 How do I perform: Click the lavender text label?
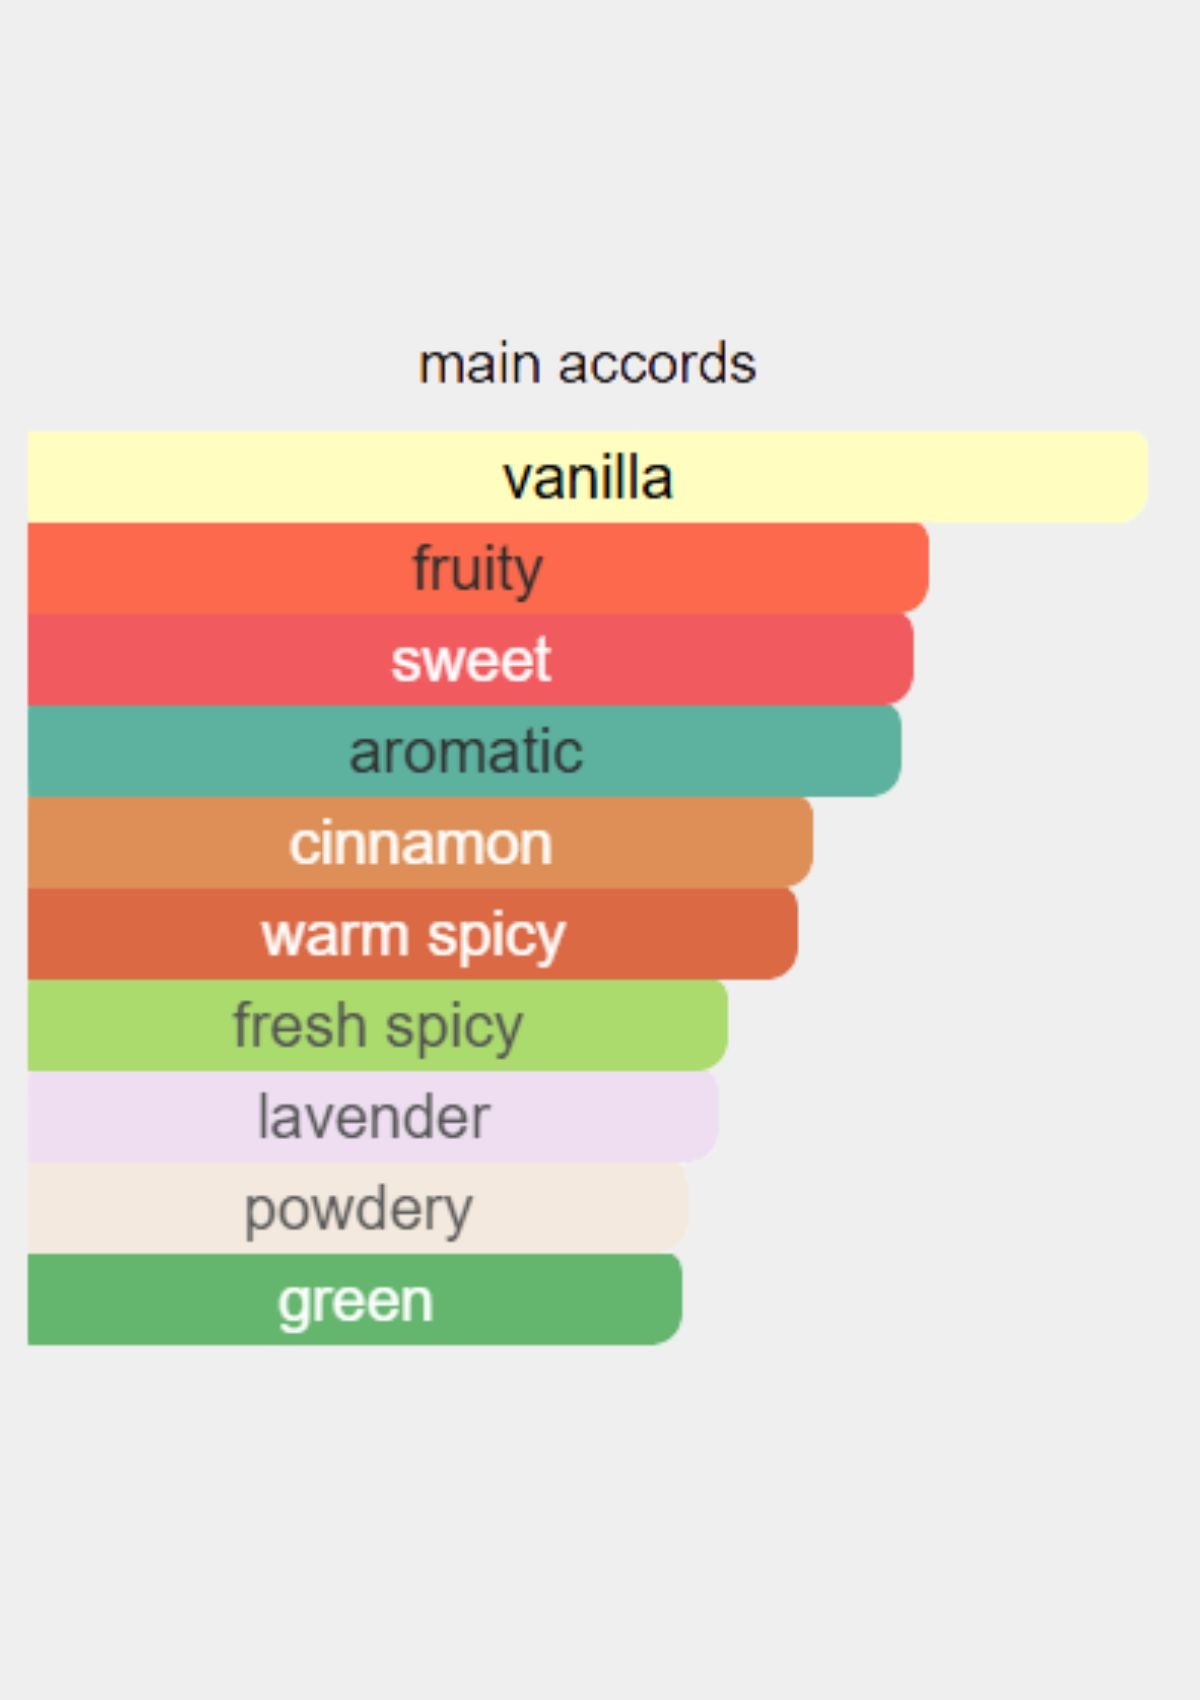(x=374, y=1117)
